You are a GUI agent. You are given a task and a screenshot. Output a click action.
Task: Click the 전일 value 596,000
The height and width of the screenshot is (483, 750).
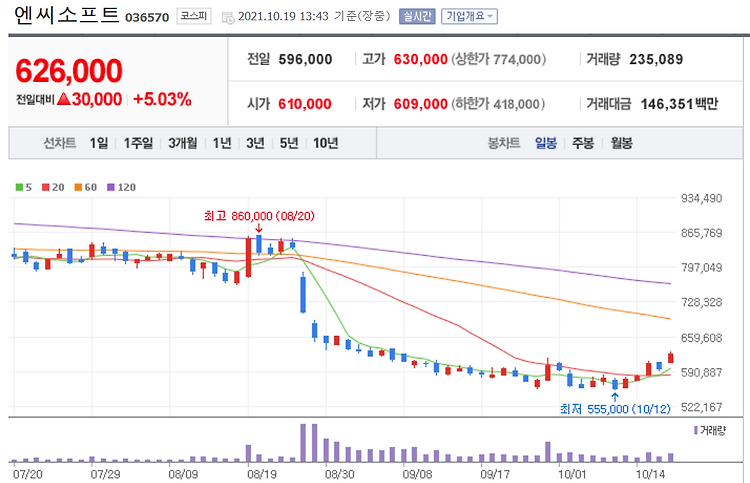coord(305,59)
